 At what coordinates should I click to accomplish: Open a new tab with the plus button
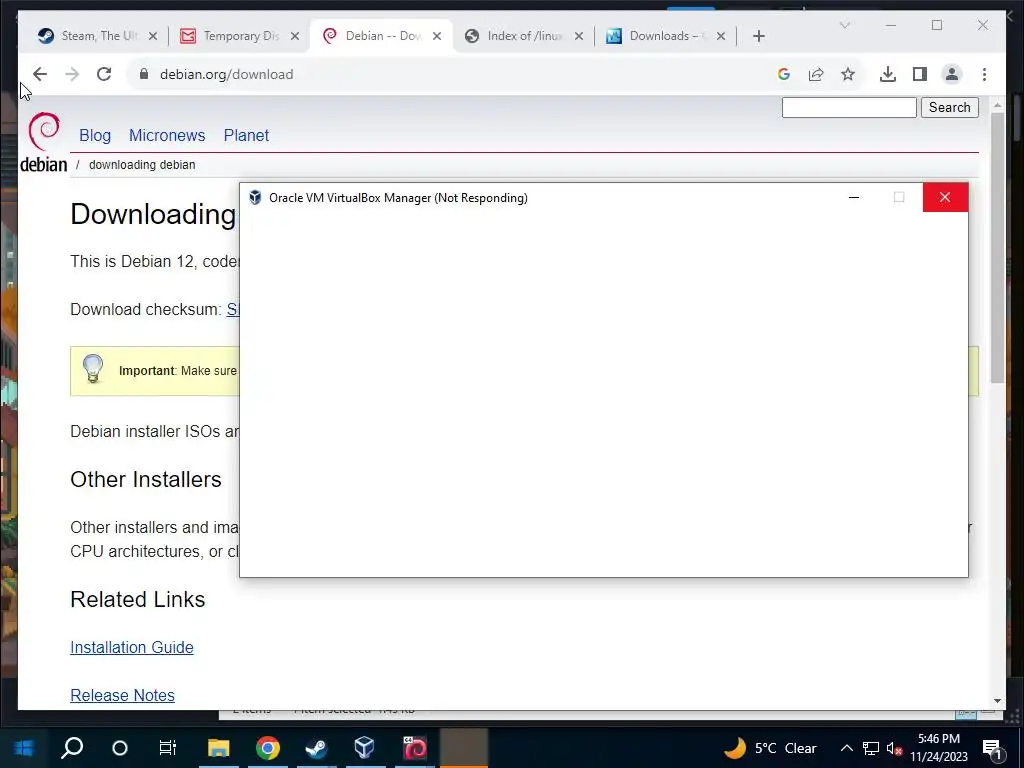[759, 37]
